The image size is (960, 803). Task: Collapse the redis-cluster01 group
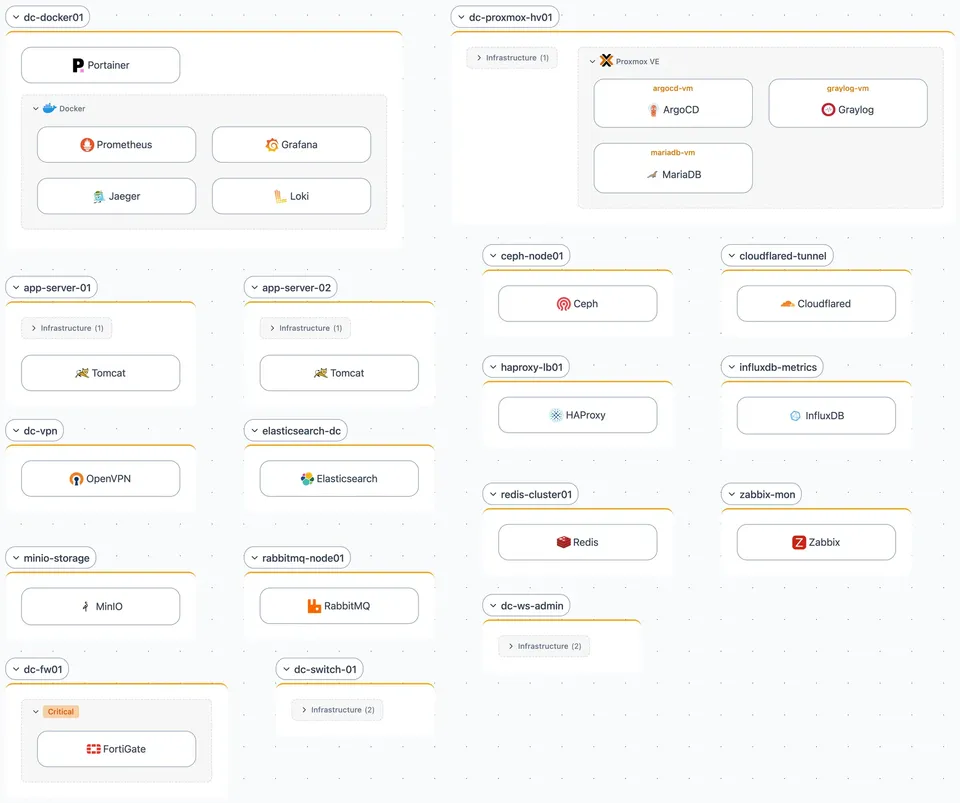(493, 495)
